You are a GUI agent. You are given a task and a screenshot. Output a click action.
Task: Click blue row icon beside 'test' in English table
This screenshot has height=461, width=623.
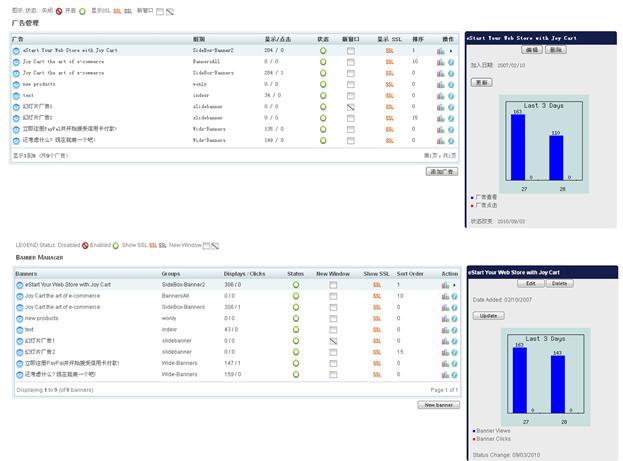point(20,330)
